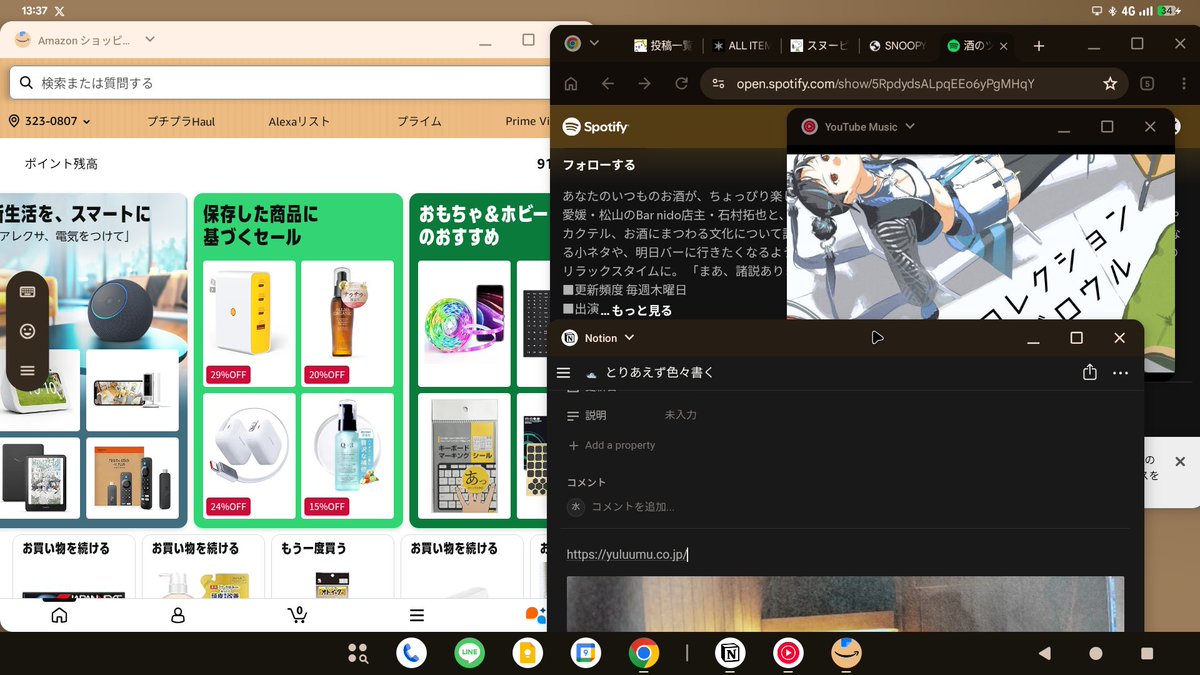Screen dimensions: 1200x675
Task: Open Notion page more options
Action: [x=1120, y=372]
